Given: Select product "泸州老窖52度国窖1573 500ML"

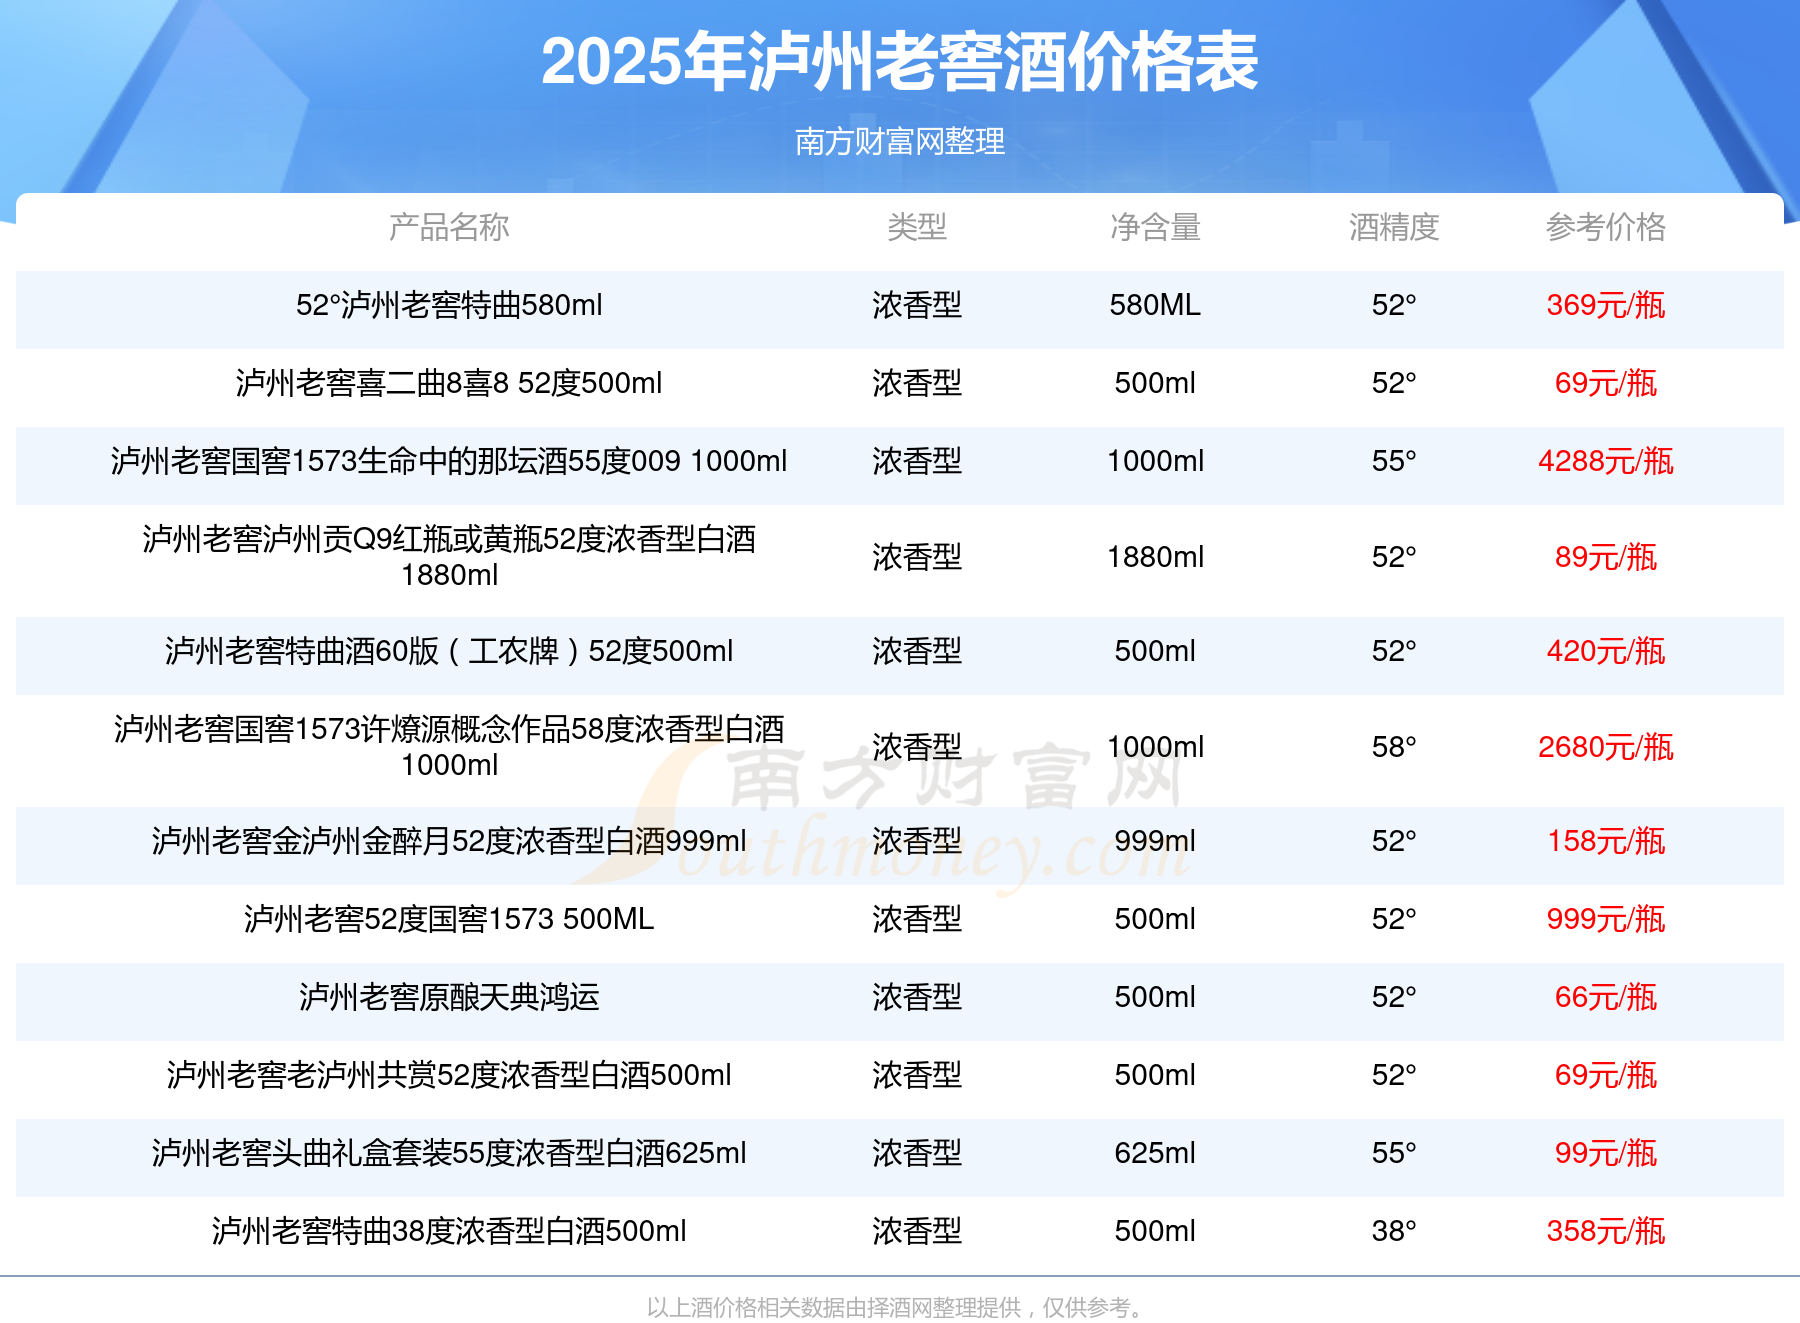Looking at the screenshot, I should 449,919.
